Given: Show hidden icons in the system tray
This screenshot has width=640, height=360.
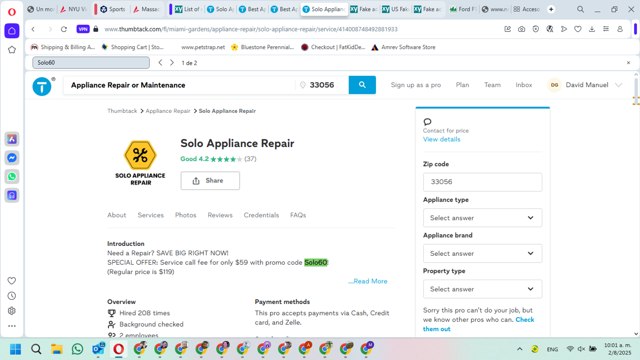Looking at the screenshot, I should point(520,349).
